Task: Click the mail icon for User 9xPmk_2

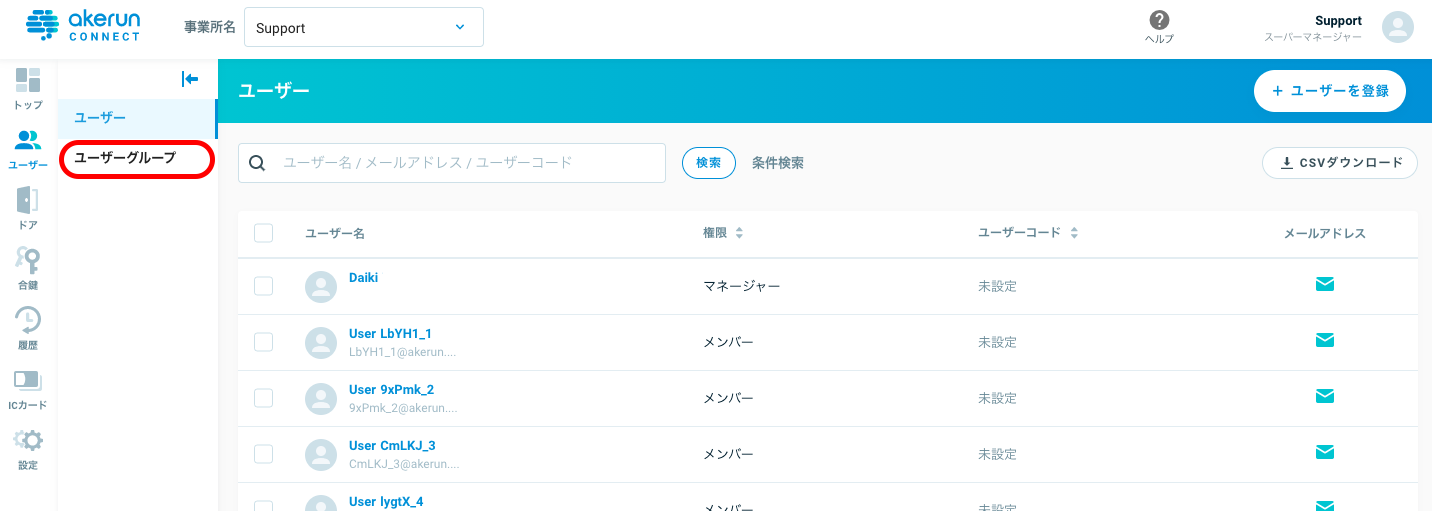Action: click(1325, 396)
